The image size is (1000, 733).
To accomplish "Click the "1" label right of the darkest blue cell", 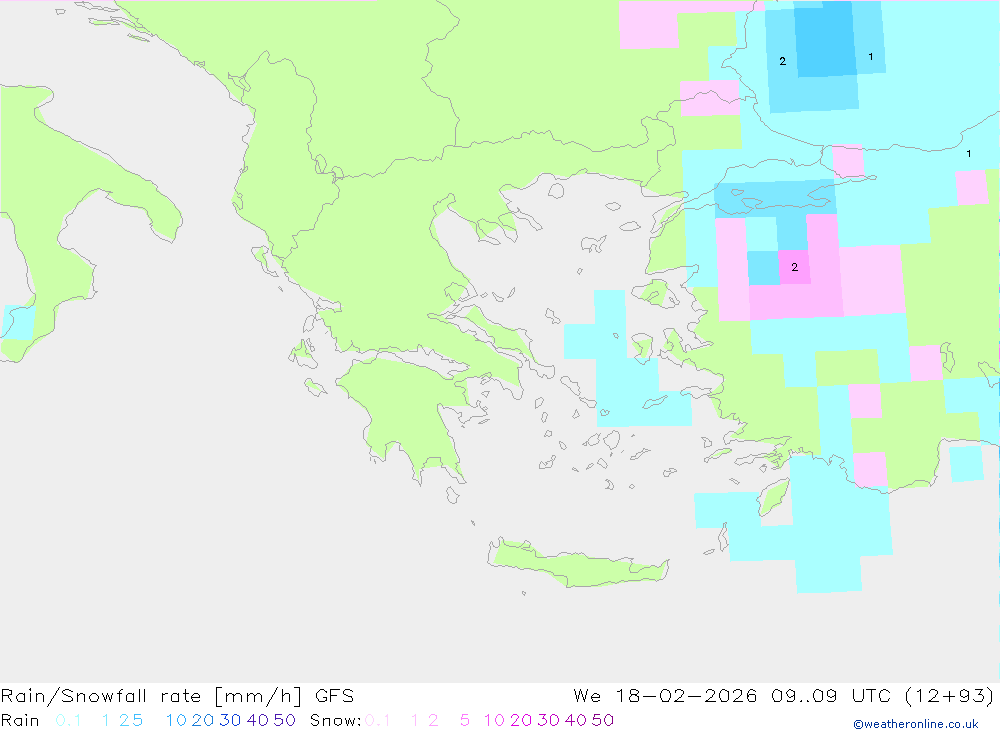I will 871,57.
